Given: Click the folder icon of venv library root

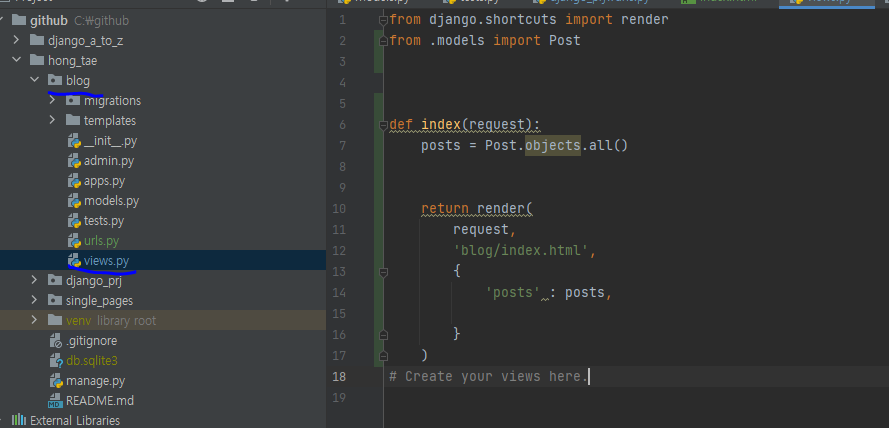Looking at the screenshot, I should 55,320.
